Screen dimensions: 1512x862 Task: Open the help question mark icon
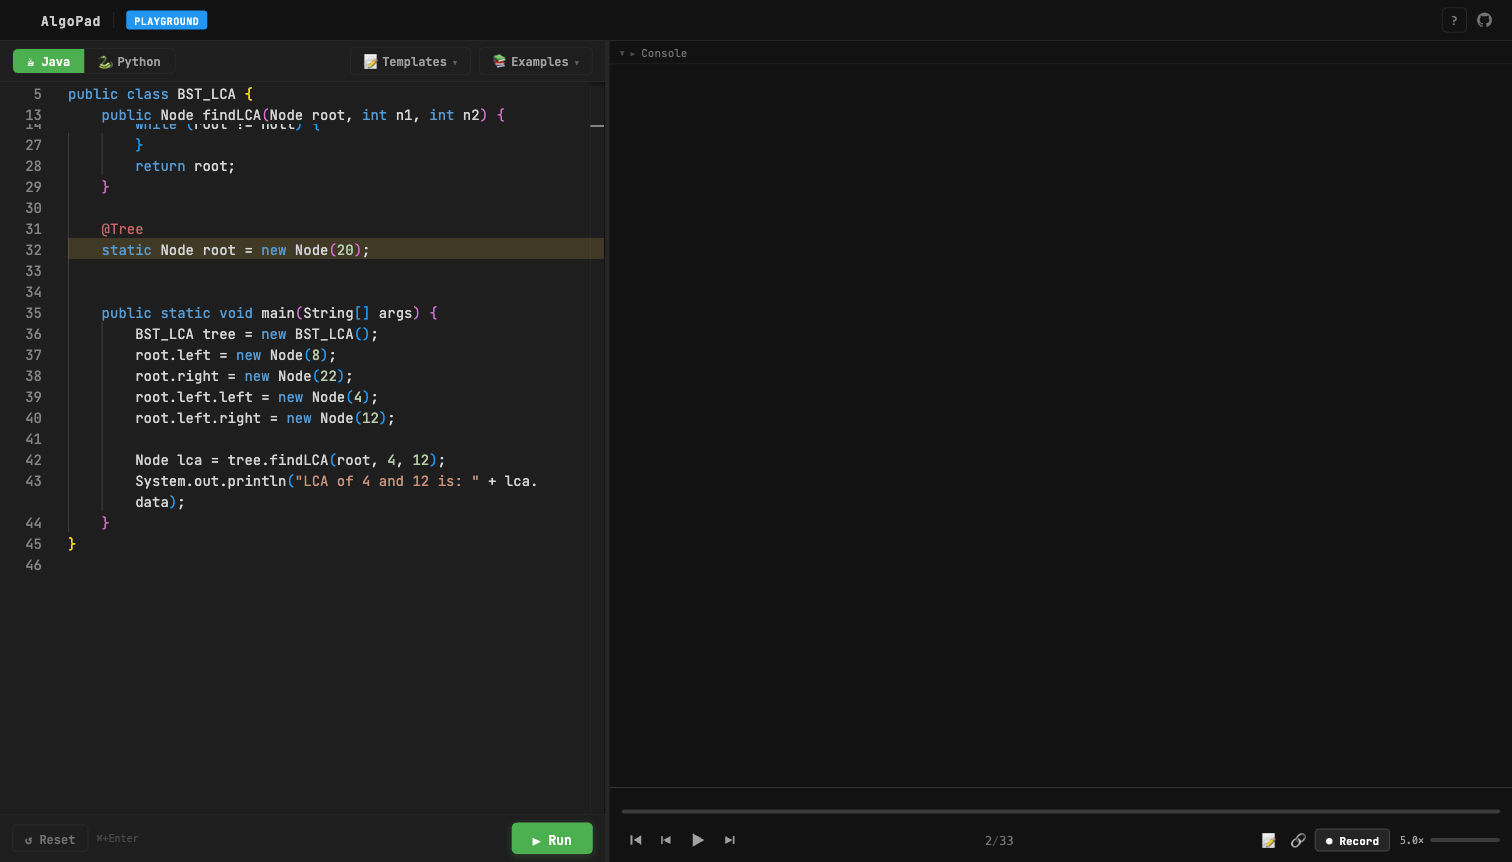point(1454,20)
